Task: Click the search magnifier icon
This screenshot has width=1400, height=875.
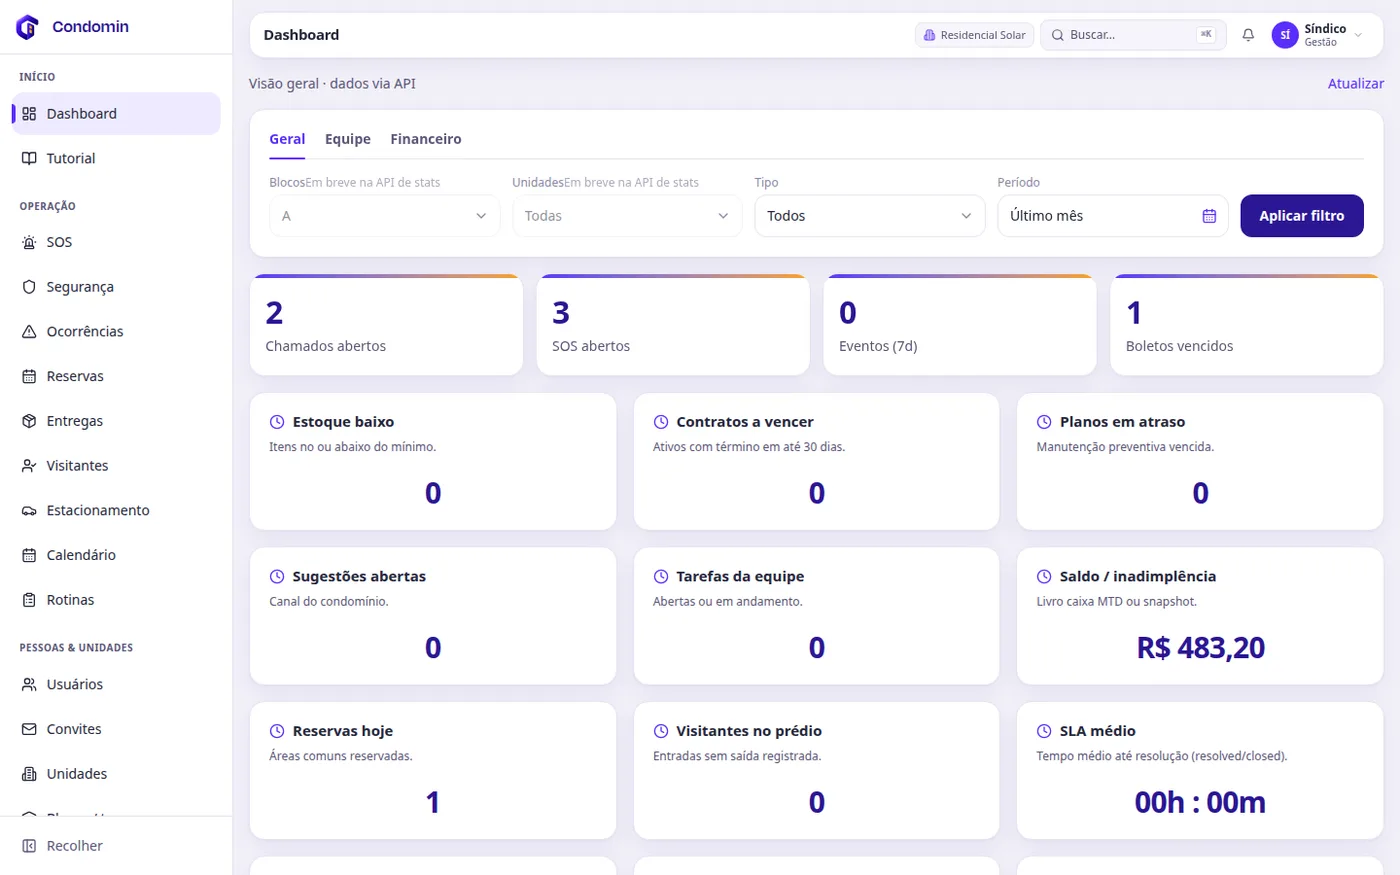Action: (x=1058, y=35)
